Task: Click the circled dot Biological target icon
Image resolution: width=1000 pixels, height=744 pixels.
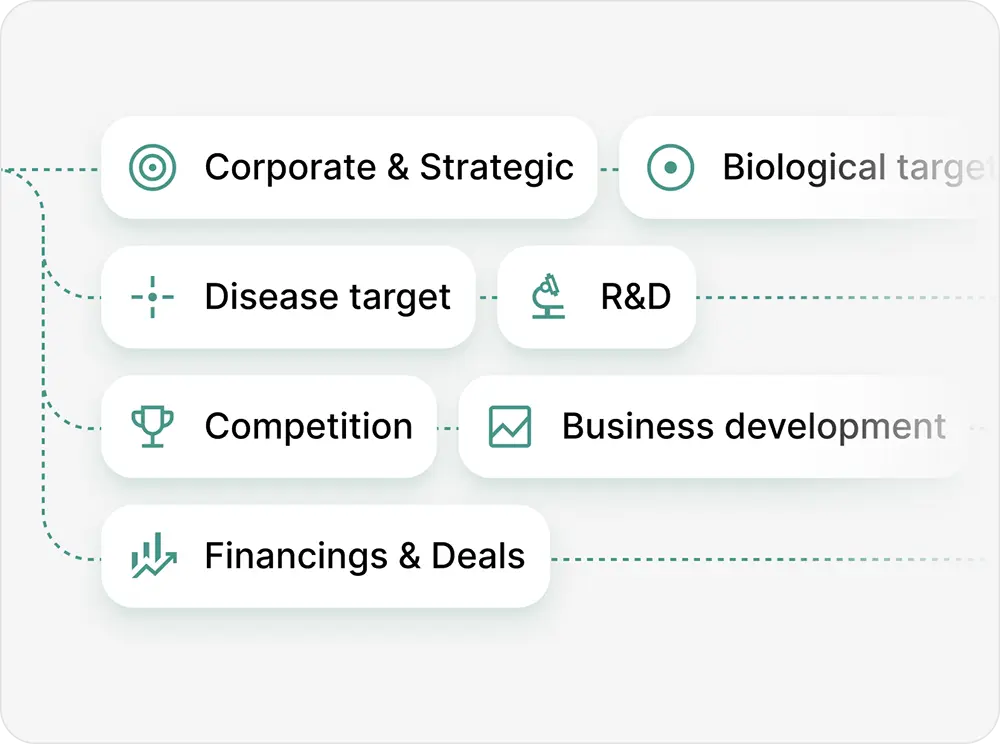Action: tap(670, 168)
